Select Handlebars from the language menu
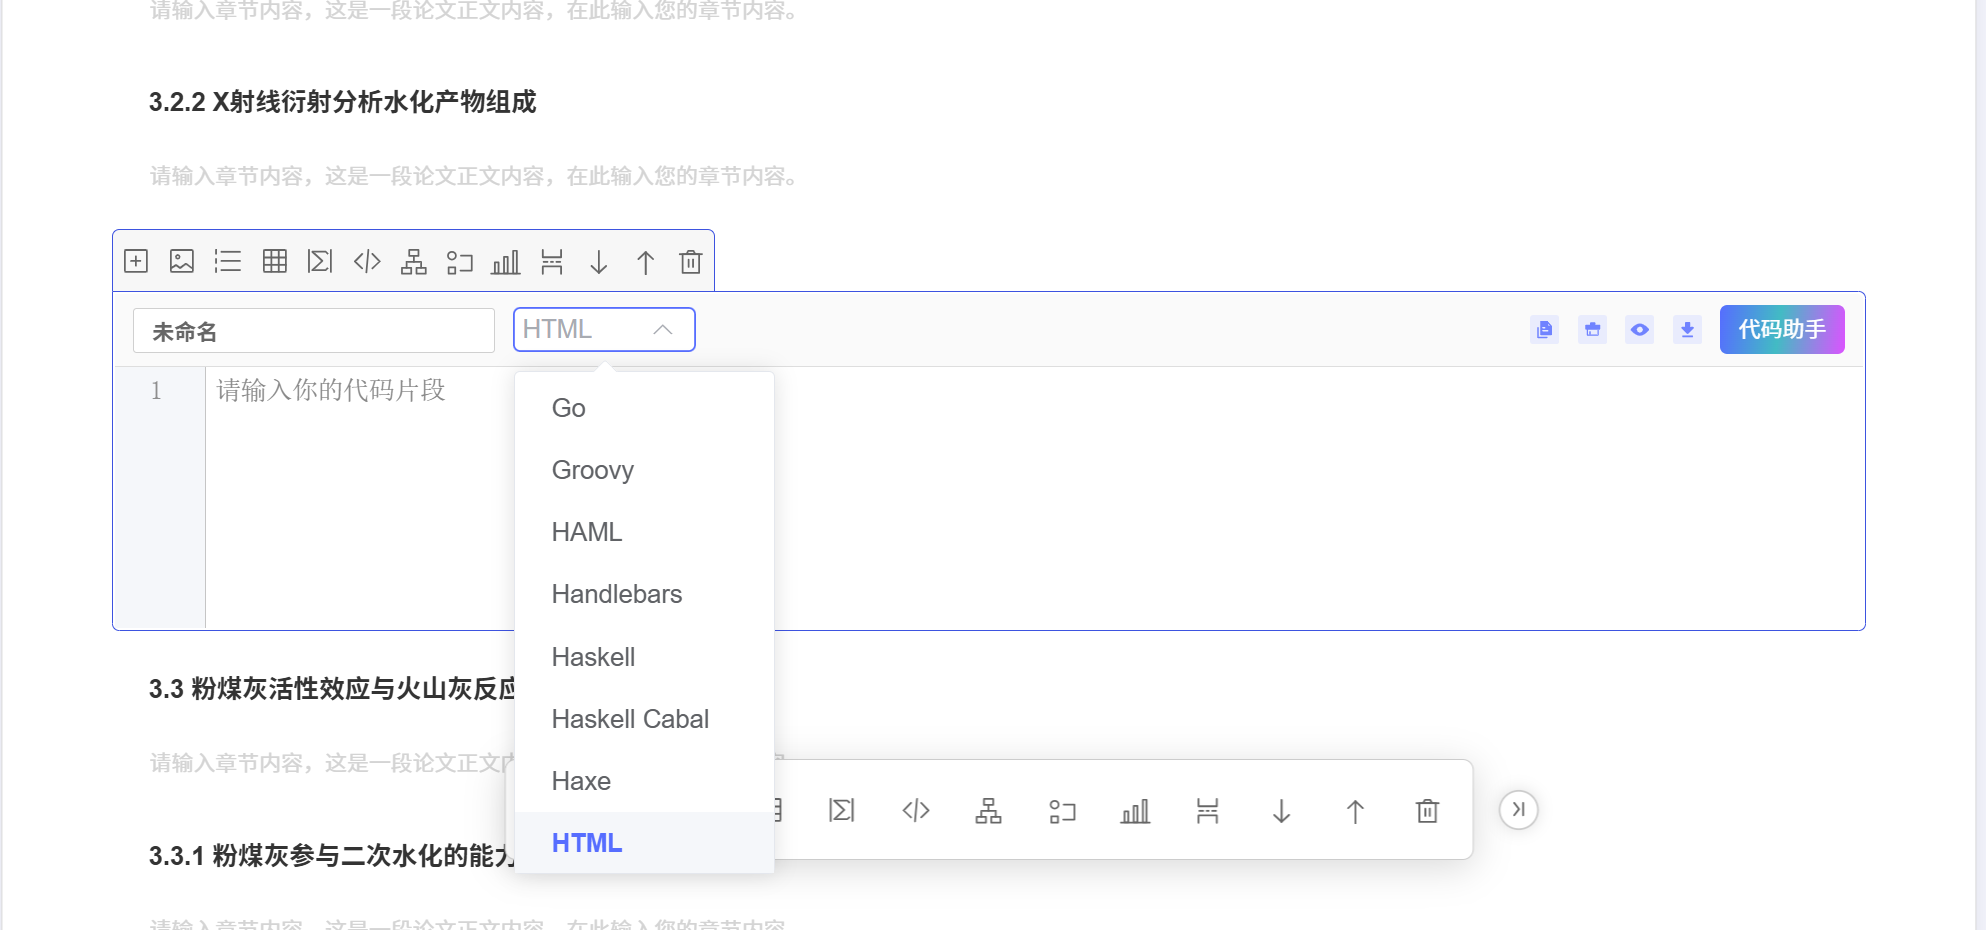Image resolution: width=1986 pixels, height=930 pixels. [617, 594]
